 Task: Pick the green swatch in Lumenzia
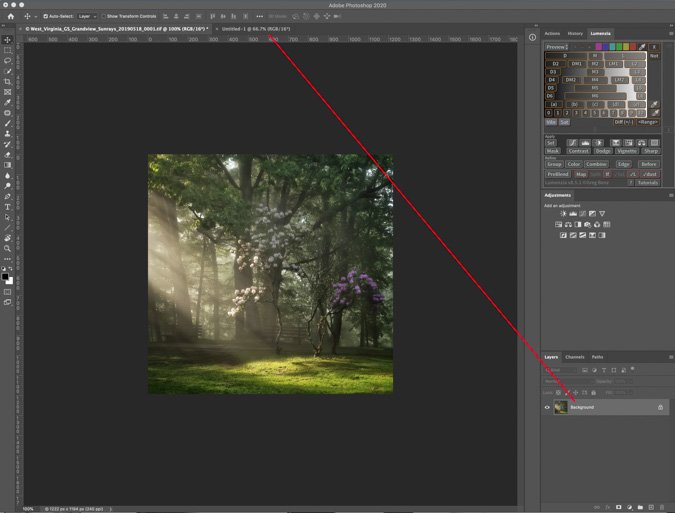coord(619,46)
